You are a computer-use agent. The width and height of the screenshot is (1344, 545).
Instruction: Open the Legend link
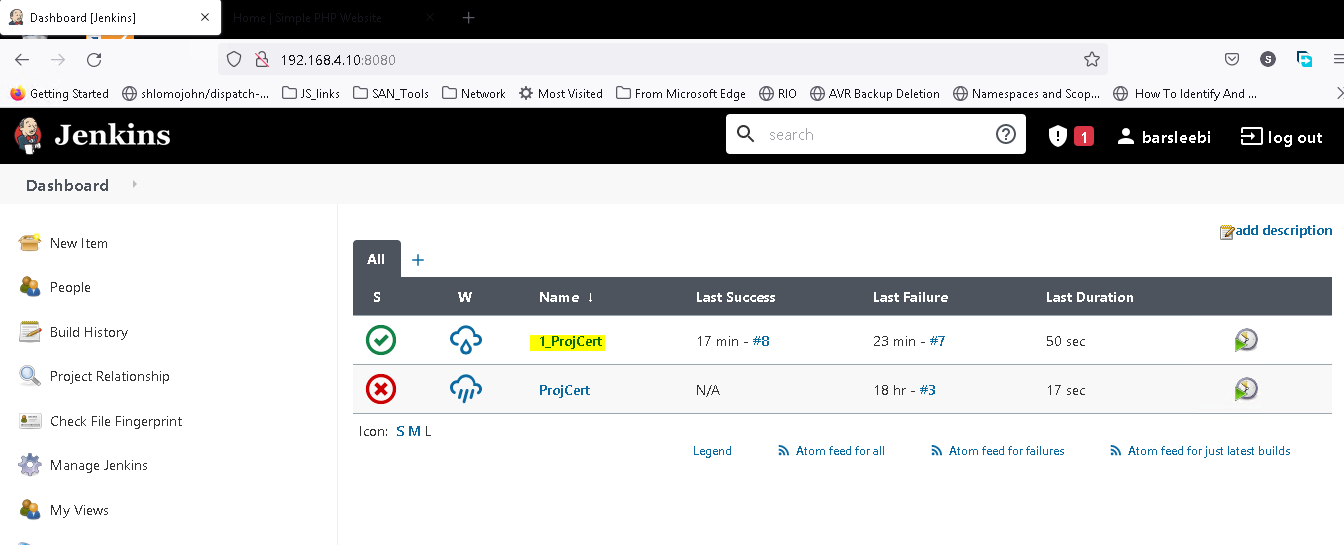pos(712,451)
